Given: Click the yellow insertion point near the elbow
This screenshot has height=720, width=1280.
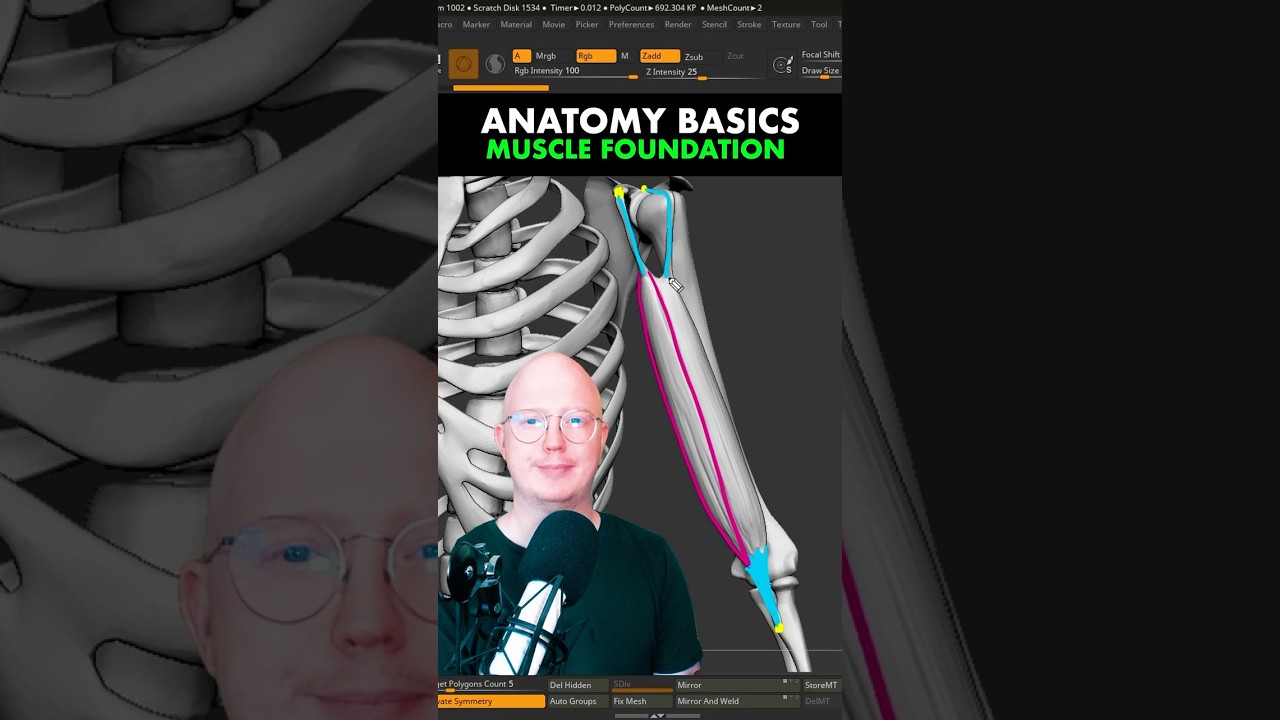Looking at the screenshot, I should pyautogui.click(x=779, y=628).
